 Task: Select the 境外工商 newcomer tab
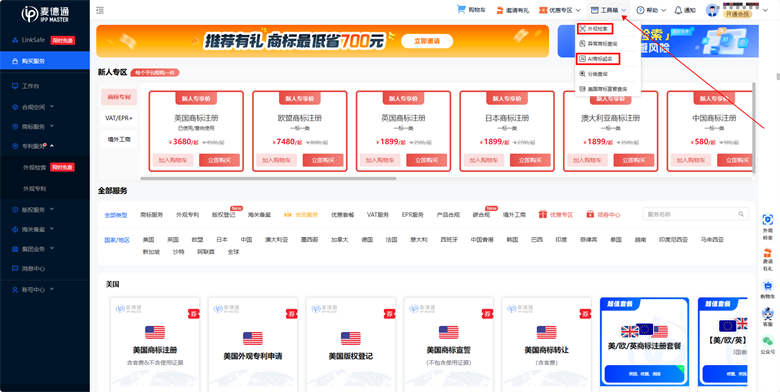[119, 139]
